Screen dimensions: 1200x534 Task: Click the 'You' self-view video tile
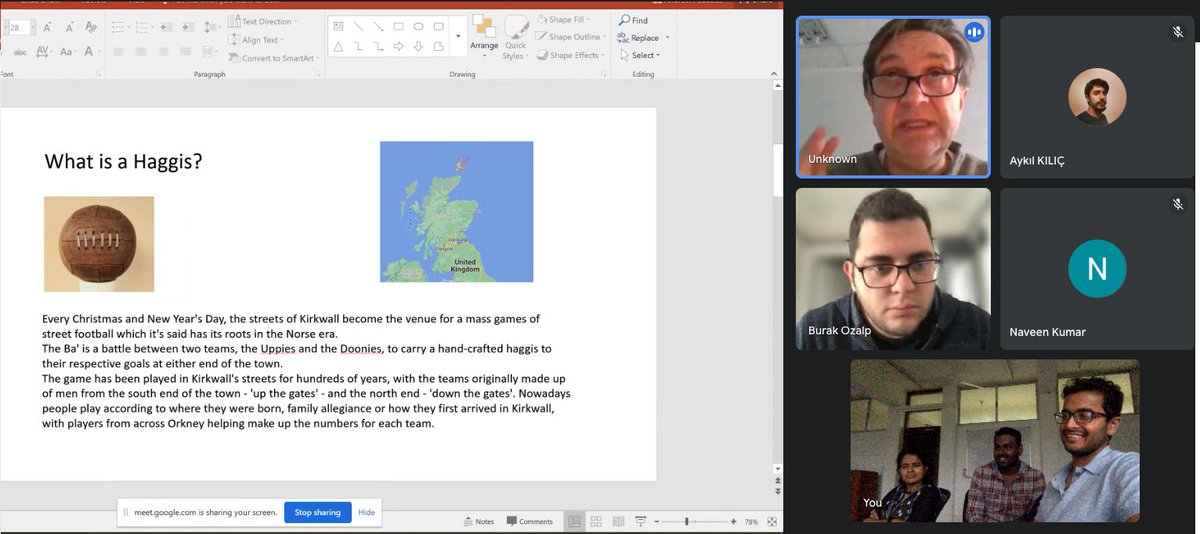click(x=995, y=440)
